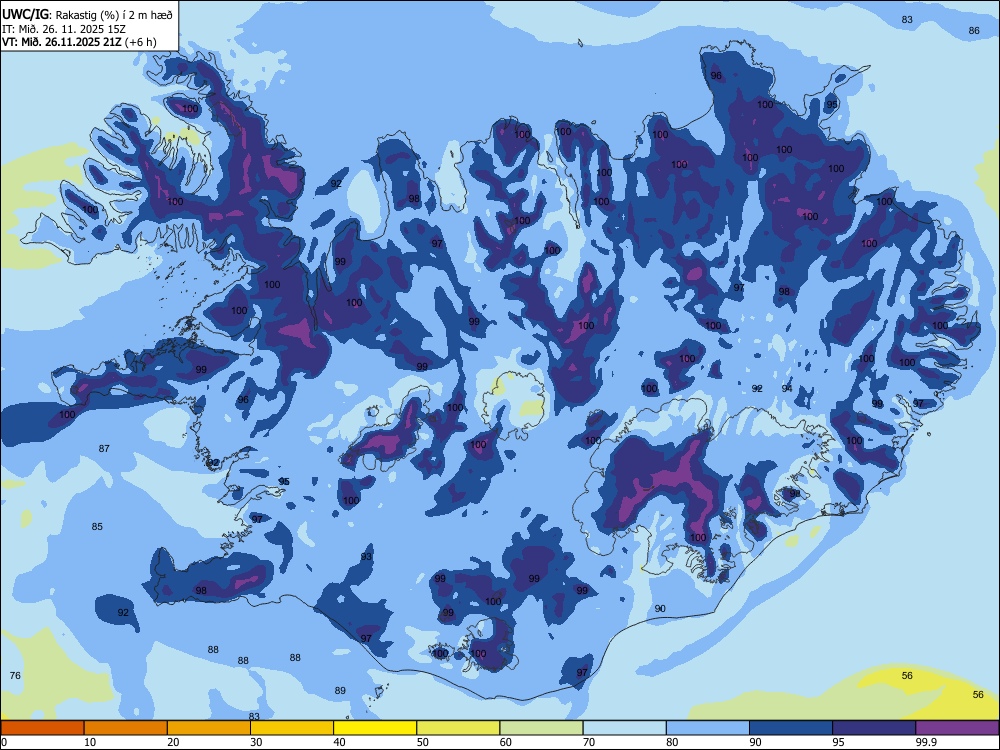
Task: Click the map value '90' near the coast
Action: (x=660, y=609)
